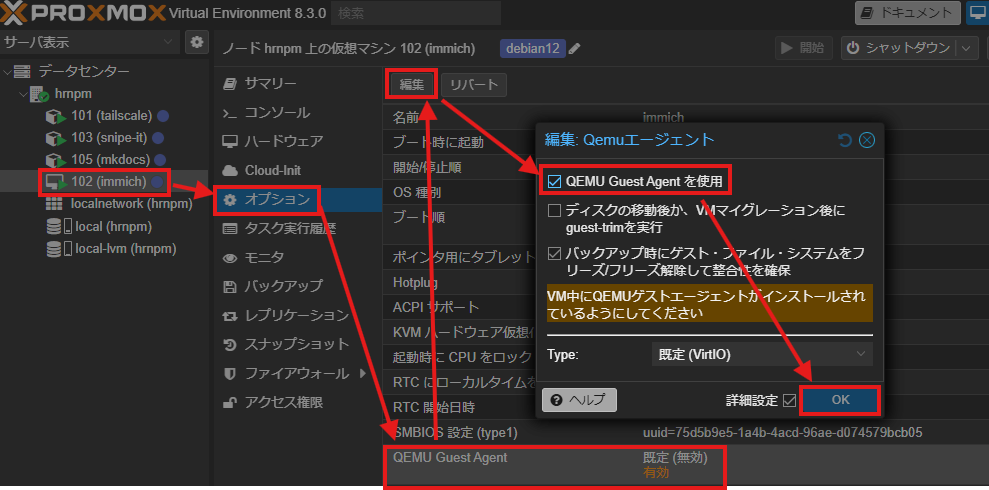The height and width of the screenshot is (490, 989).
Task: Open the タスク実行履歴 menu item
Action: click(x=296, y=228)
